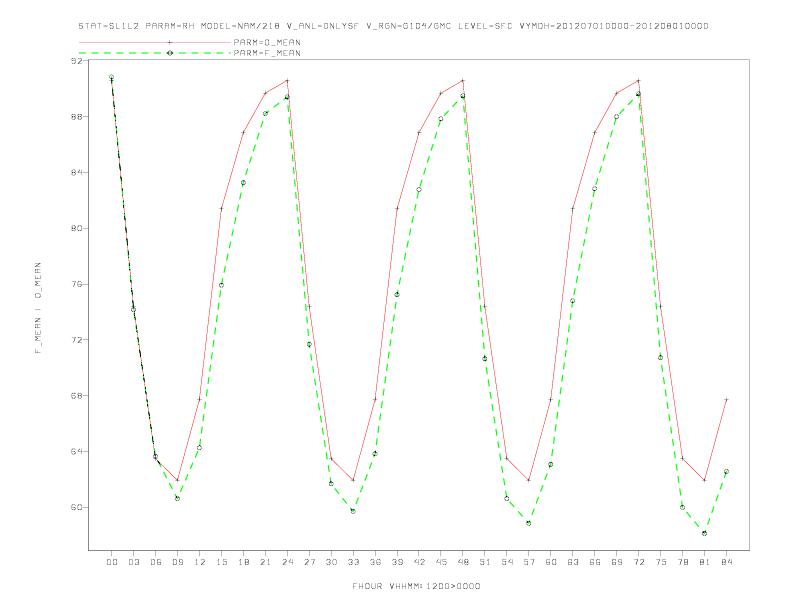Screen dimensions: 792x612
Task: Click x-axis tick label 24
Action: point(287,562)
